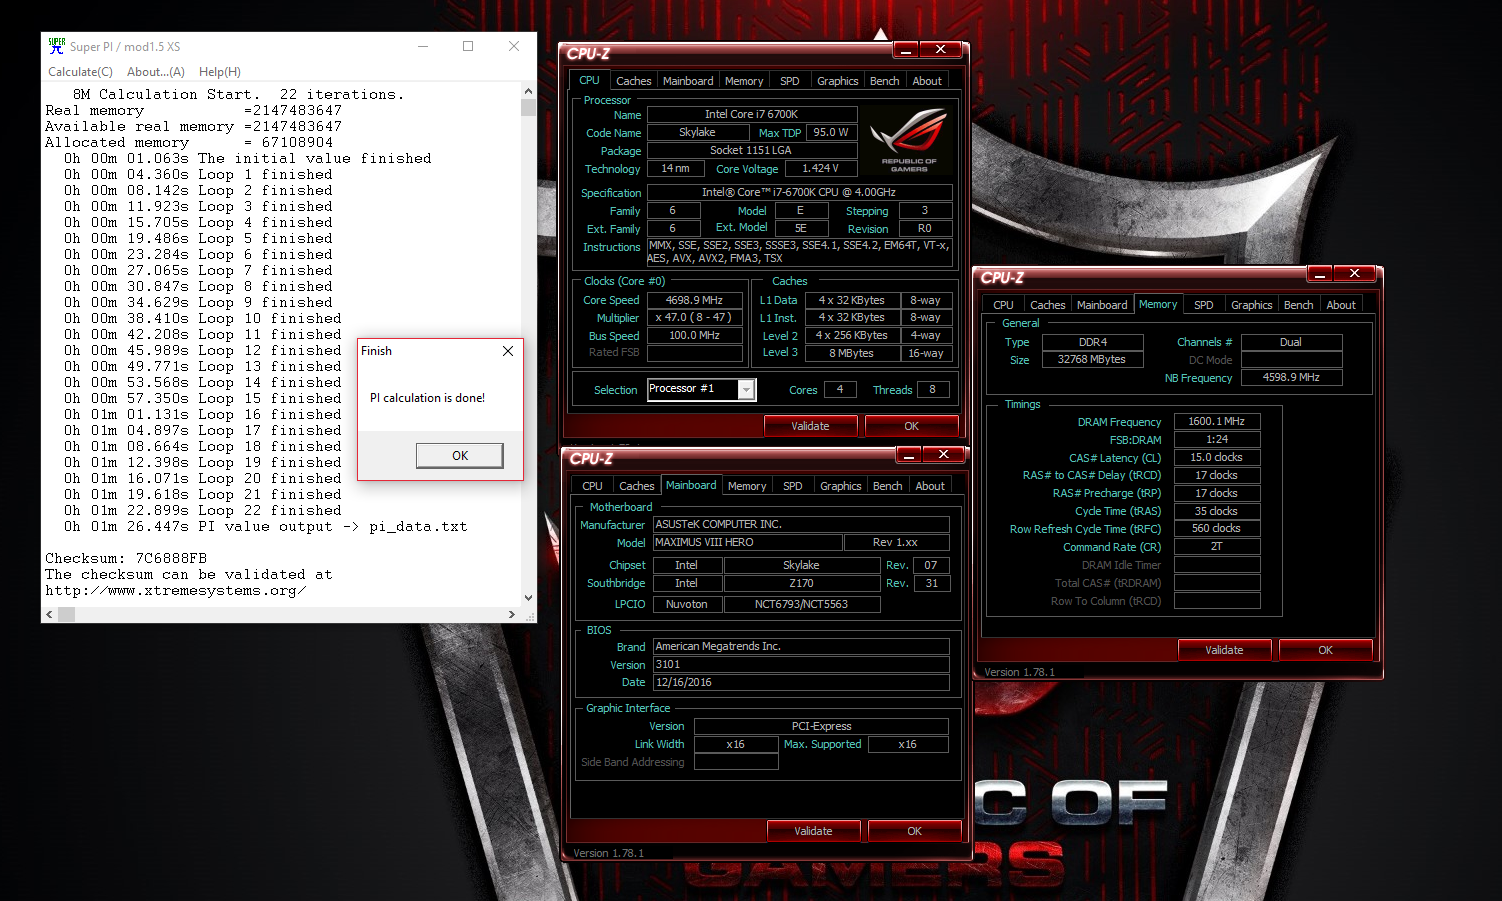The width and height of the screenshot is (1502, 901).
Task: Close the Memory CPU-Z window
Action: [x=1354, y=274]
